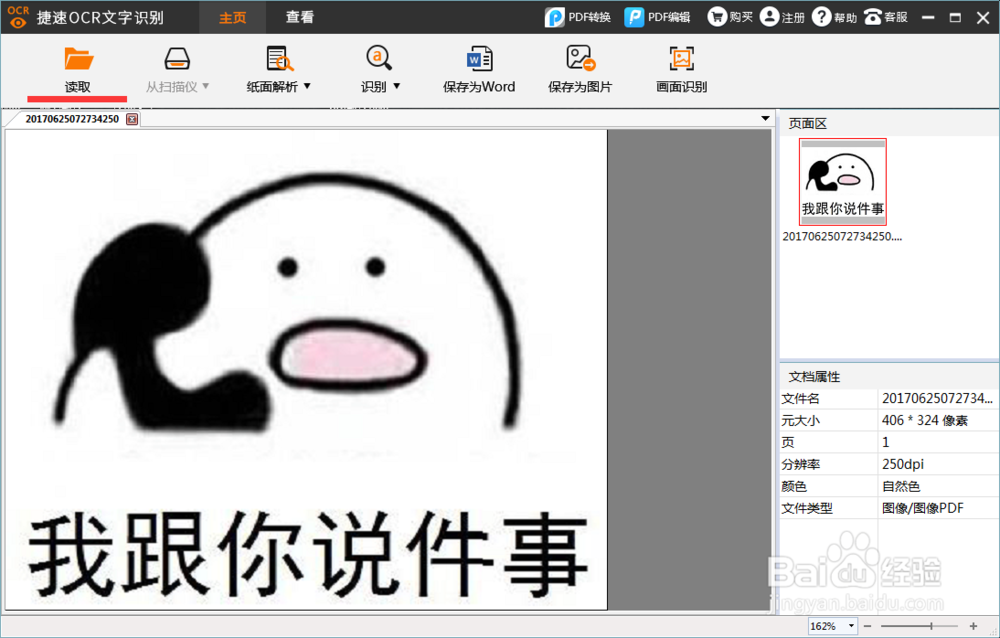Click the 从扫描仪 scanner icon

177,58
